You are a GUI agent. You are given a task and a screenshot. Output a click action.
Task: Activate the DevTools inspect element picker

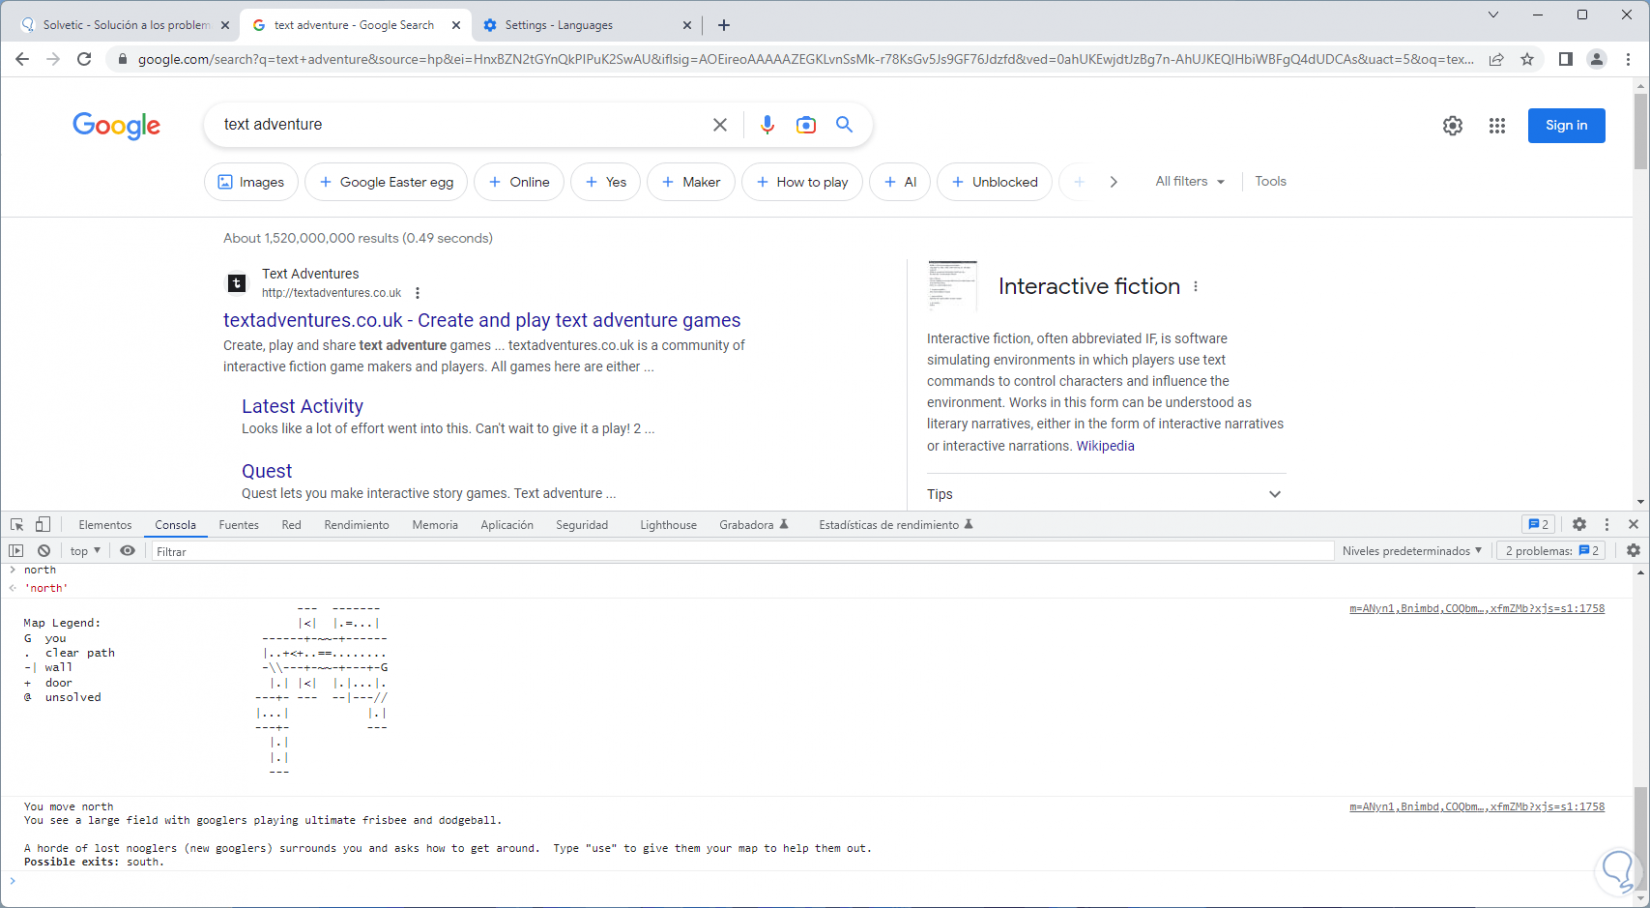(17, 525)
